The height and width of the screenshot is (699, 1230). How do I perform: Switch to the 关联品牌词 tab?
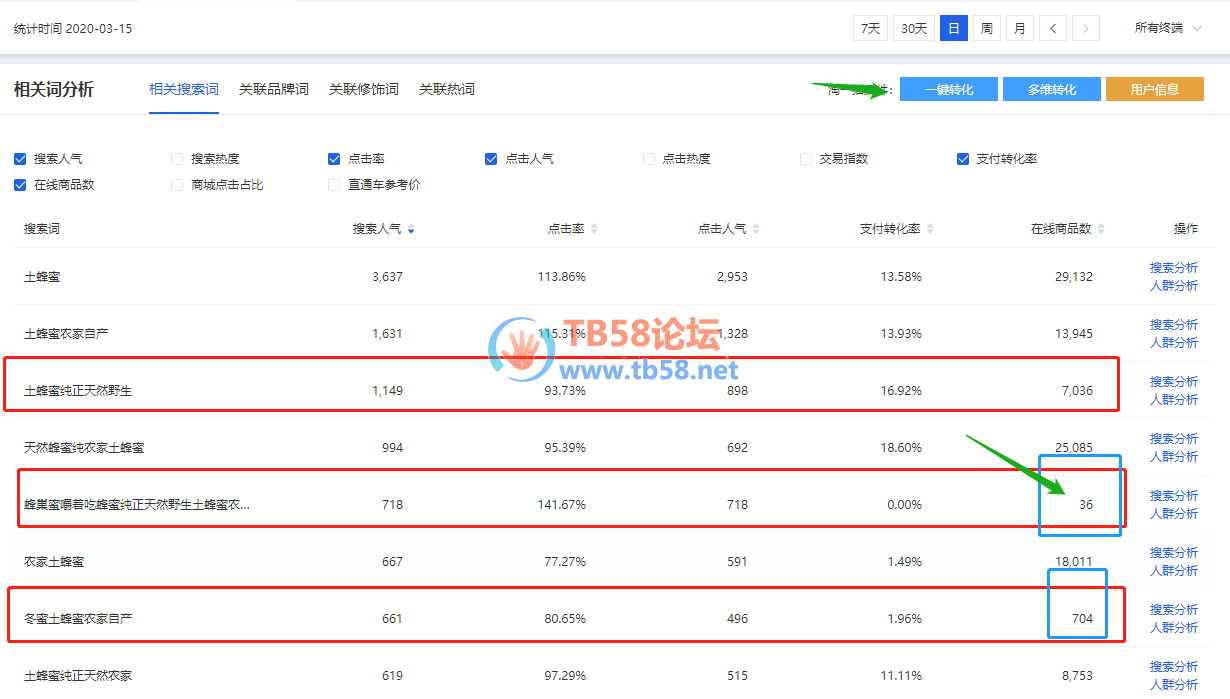(x=273, y=89)
